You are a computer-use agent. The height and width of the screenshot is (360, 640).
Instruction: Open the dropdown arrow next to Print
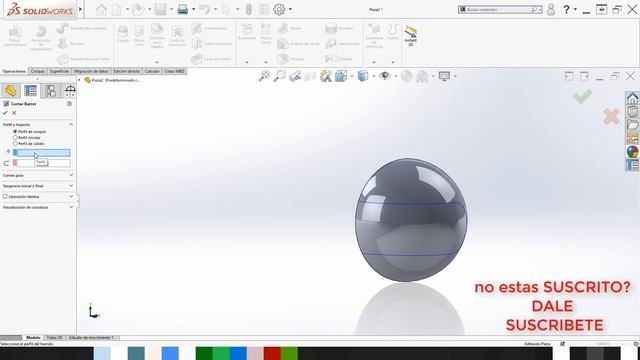point(193,9)
